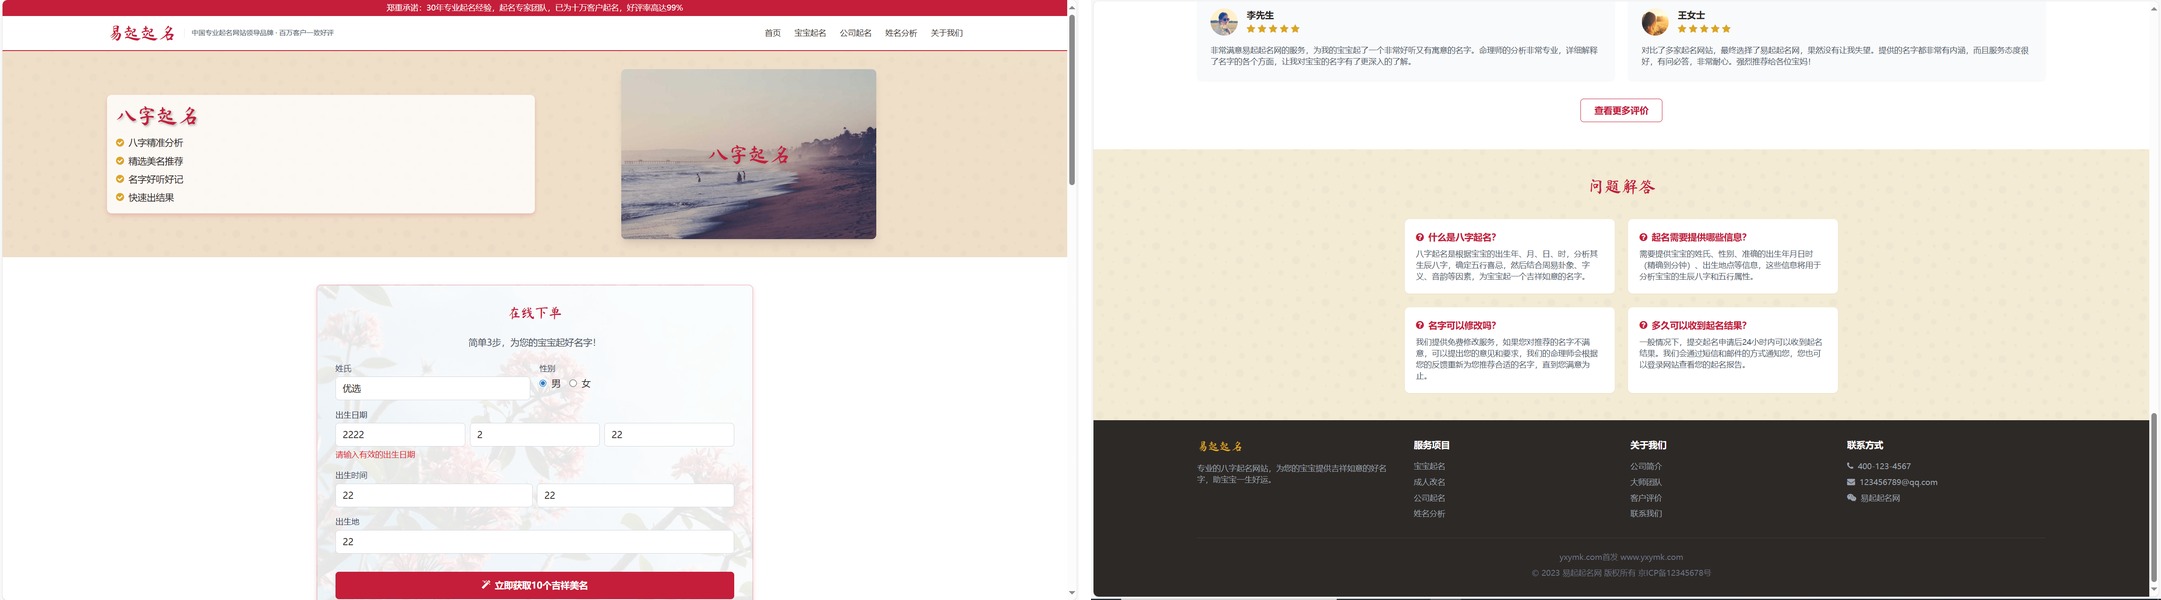Viewport: 2161px width, 600px height.
Task: Click the birth year field showing 2222
Action: [400, 435]
